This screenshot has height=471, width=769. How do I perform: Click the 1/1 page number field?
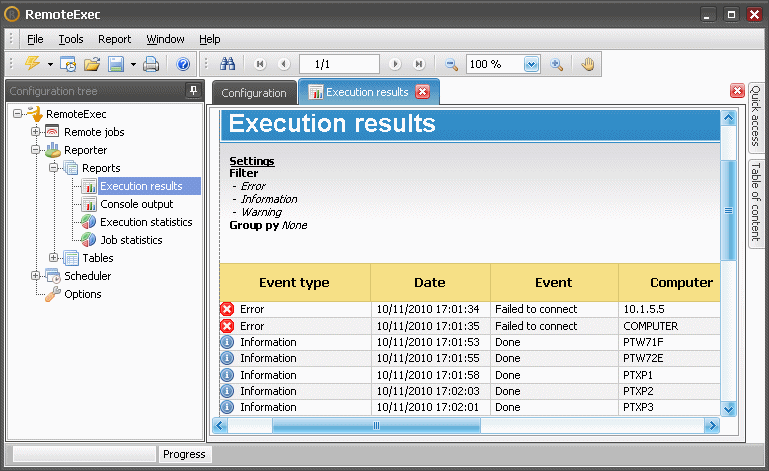pos(339,64)
